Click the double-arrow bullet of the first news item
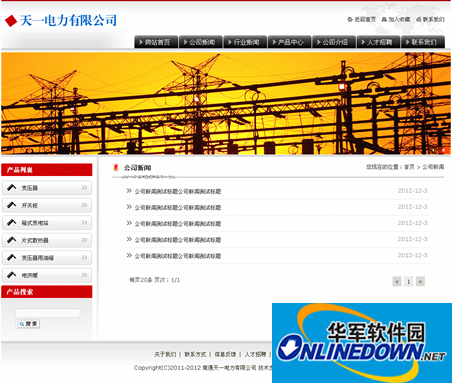 [x=129, y=191]
